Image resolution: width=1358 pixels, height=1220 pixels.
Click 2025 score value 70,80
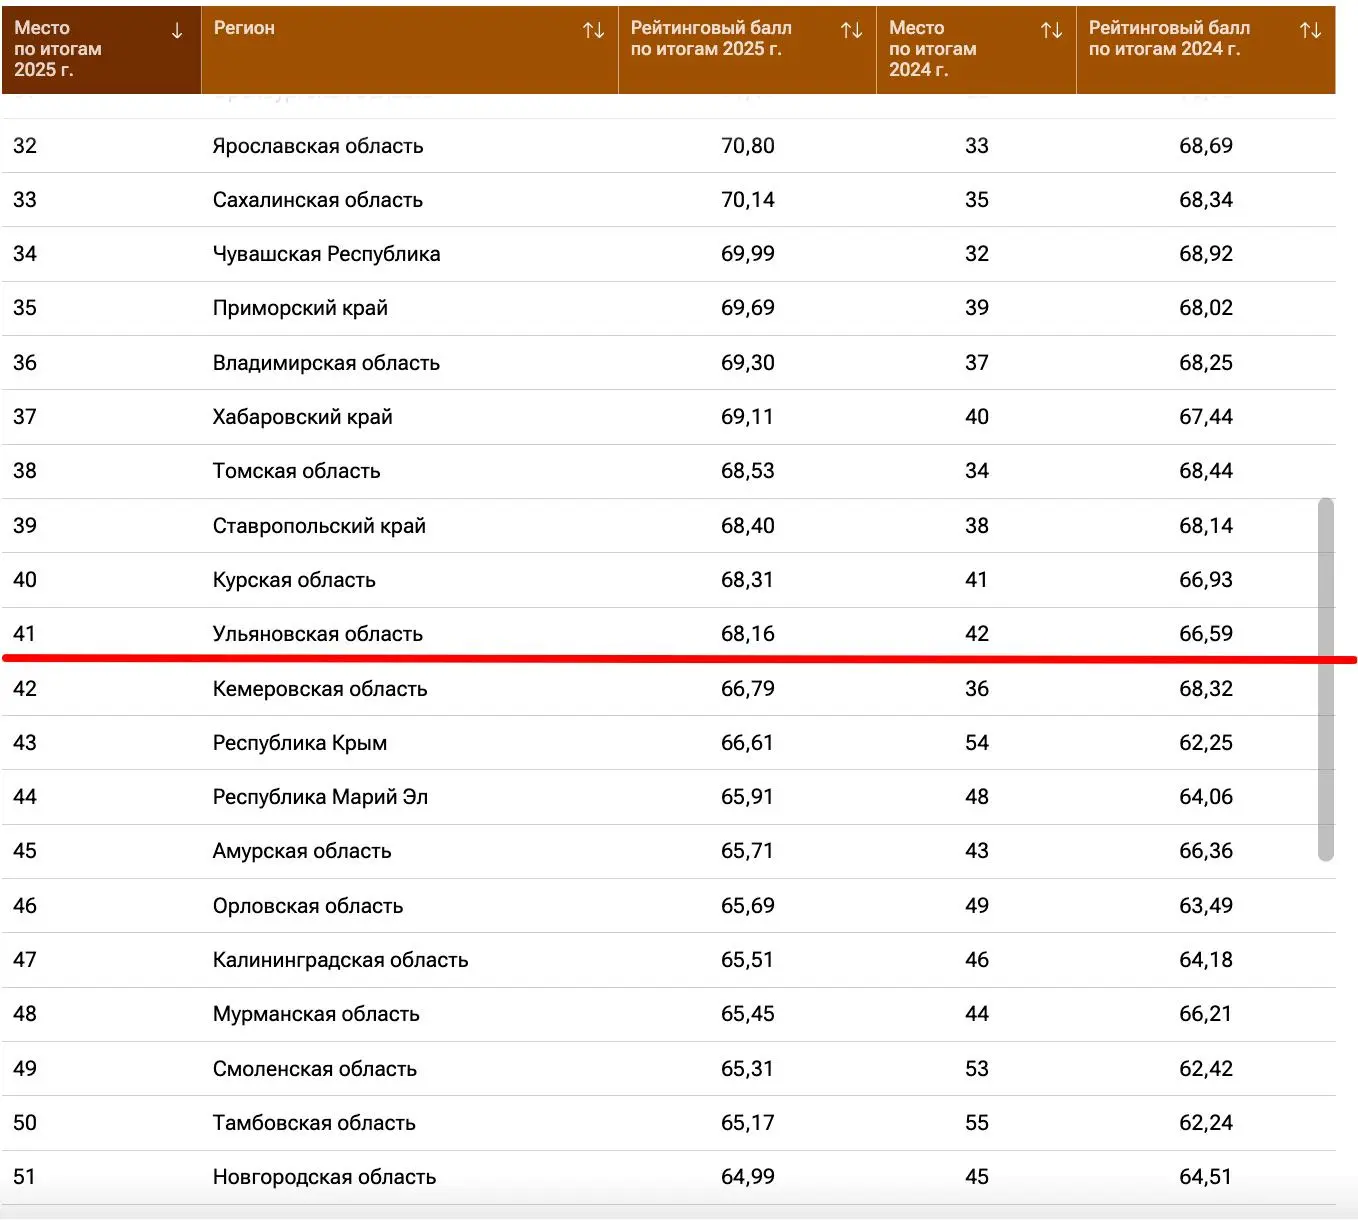[x=748, y=146]
